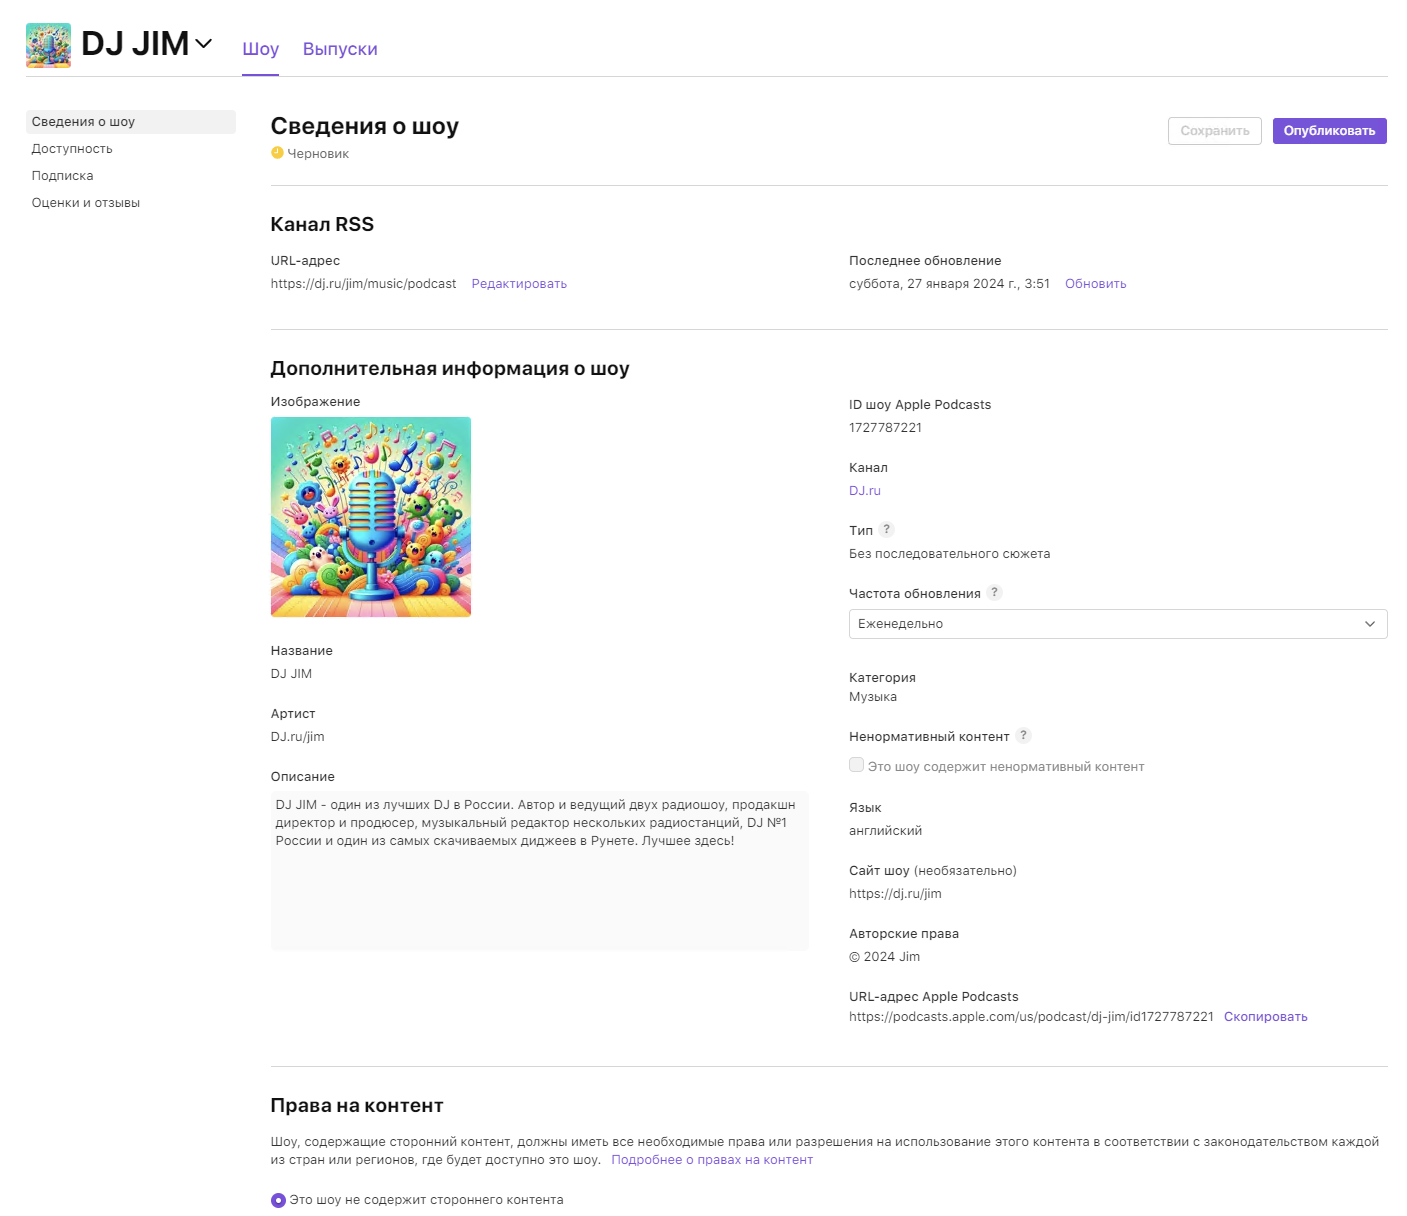
Task: Click help icon beside Ненормативный контент
Action: [1023, 736]
